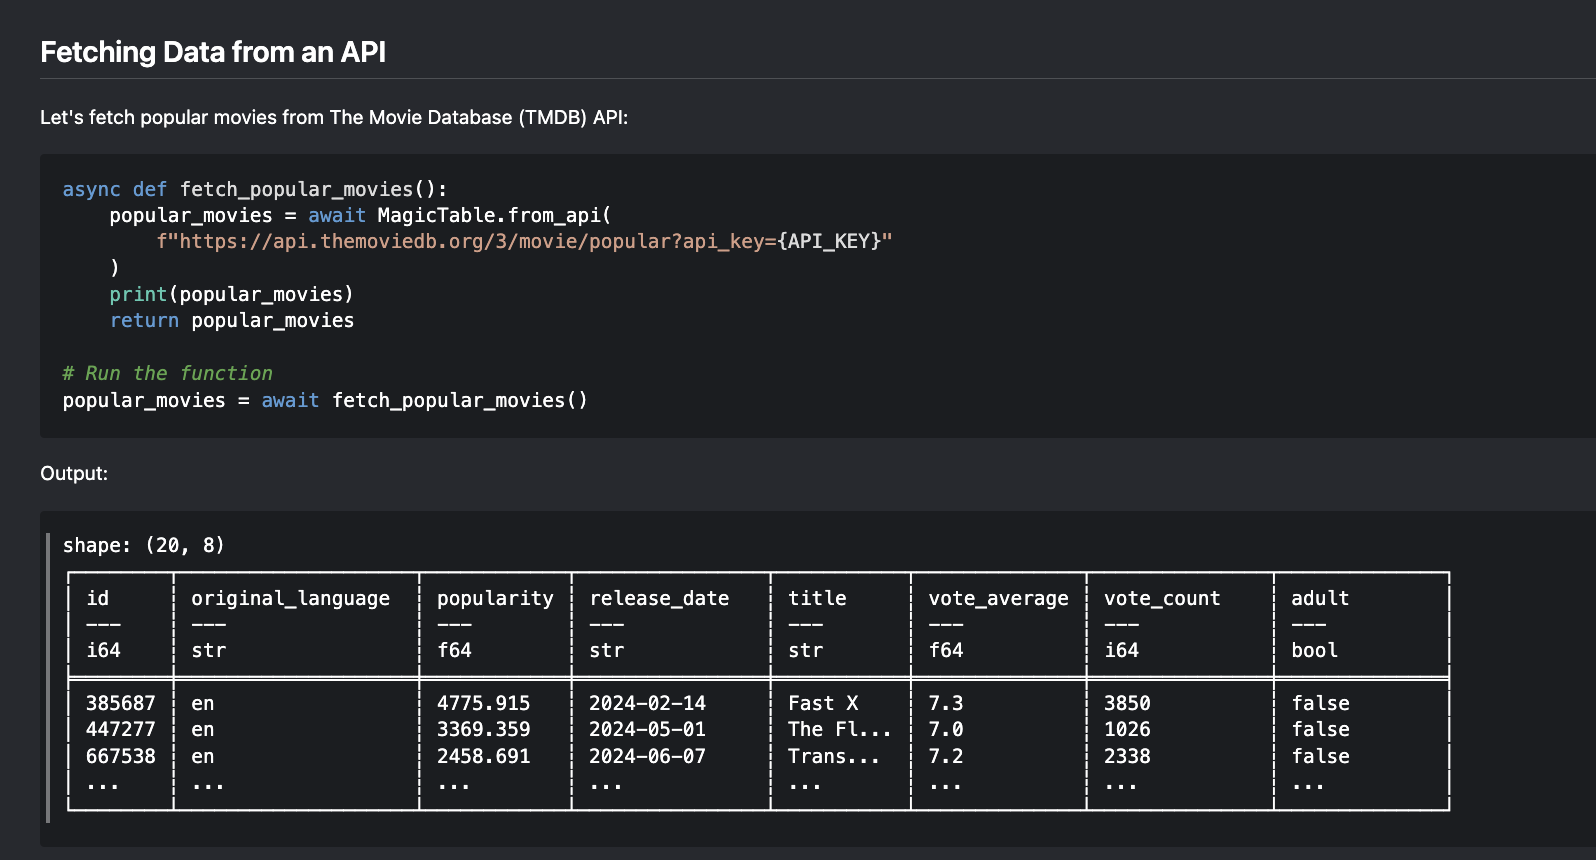Screen dimensions: 1596x860
Task: Click the title cell 'Fast X'
Action: tap(823, 703)
